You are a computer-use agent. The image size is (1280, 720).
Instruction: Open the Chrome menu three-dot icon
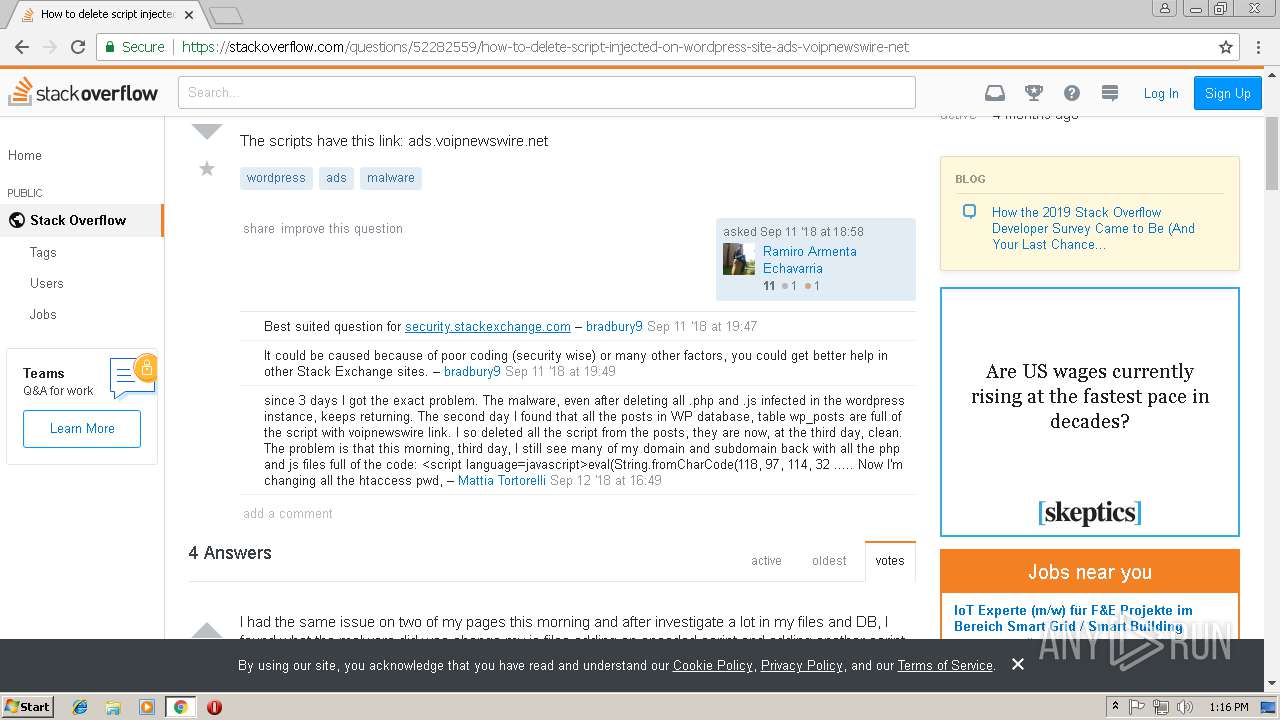coord(1259,47)
